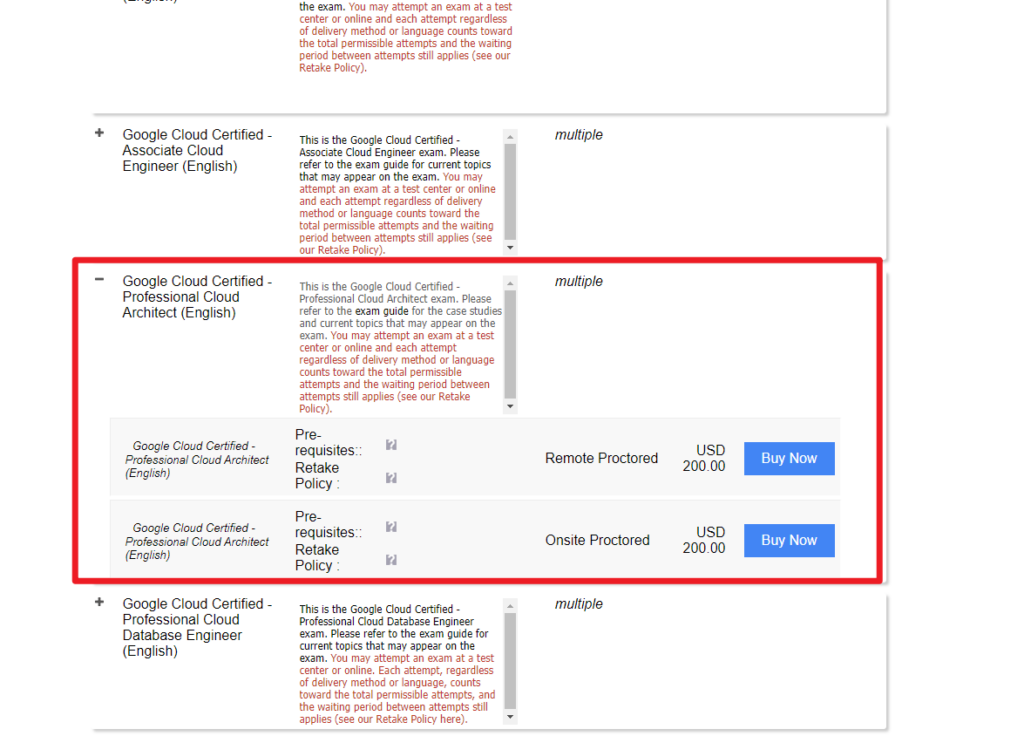Click scroll-up arrow in Cloud Database Engineer description
Viewport: 1024px width, 736px height.
click(511, 606)
